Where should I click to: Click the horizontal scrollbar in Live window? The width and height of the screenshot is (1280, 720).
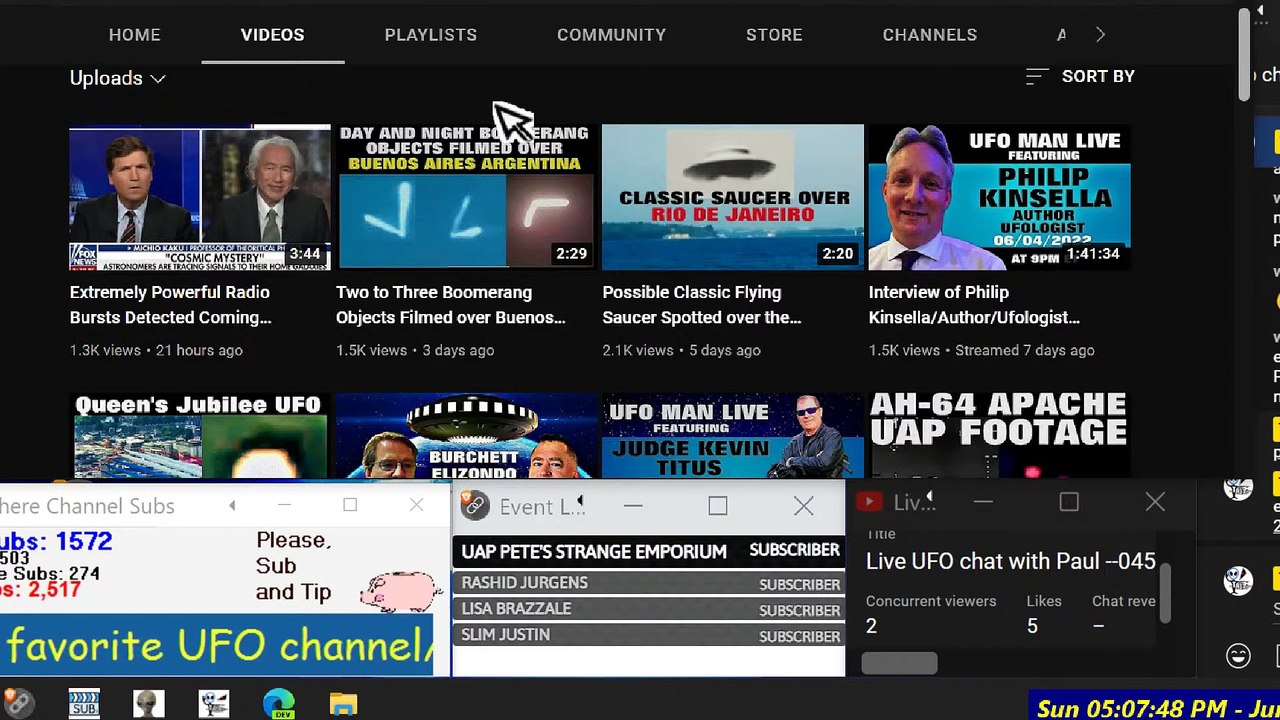coord(899,663)
